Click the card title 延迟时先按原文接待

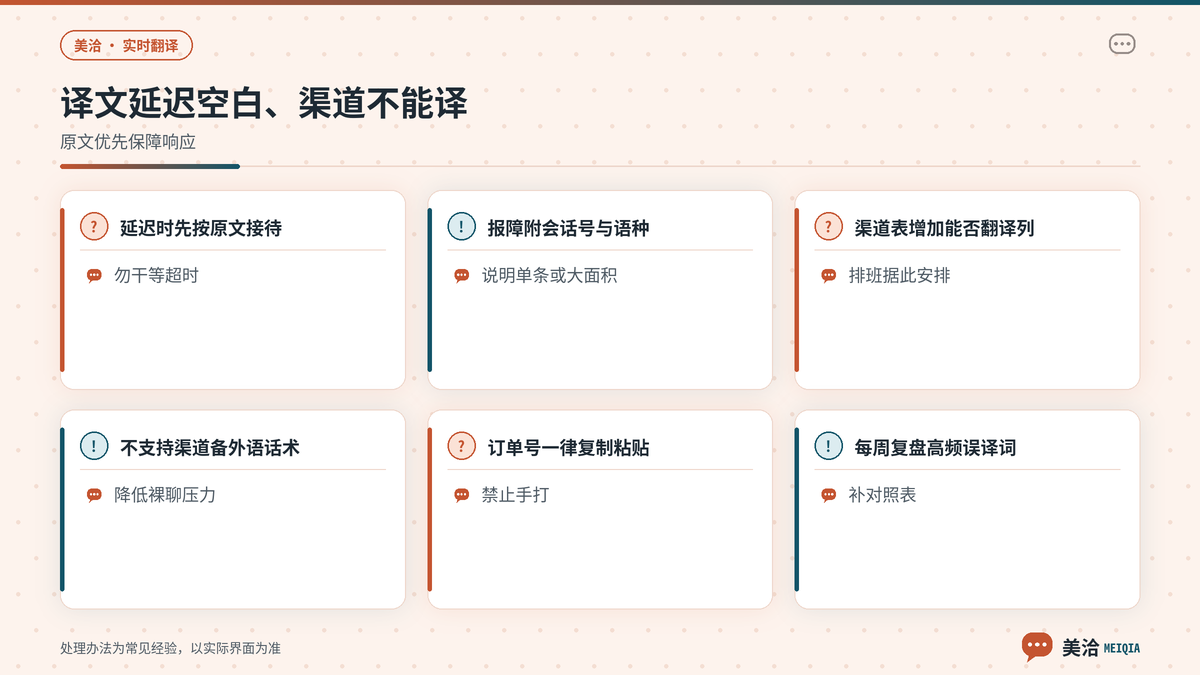[201, 228]
